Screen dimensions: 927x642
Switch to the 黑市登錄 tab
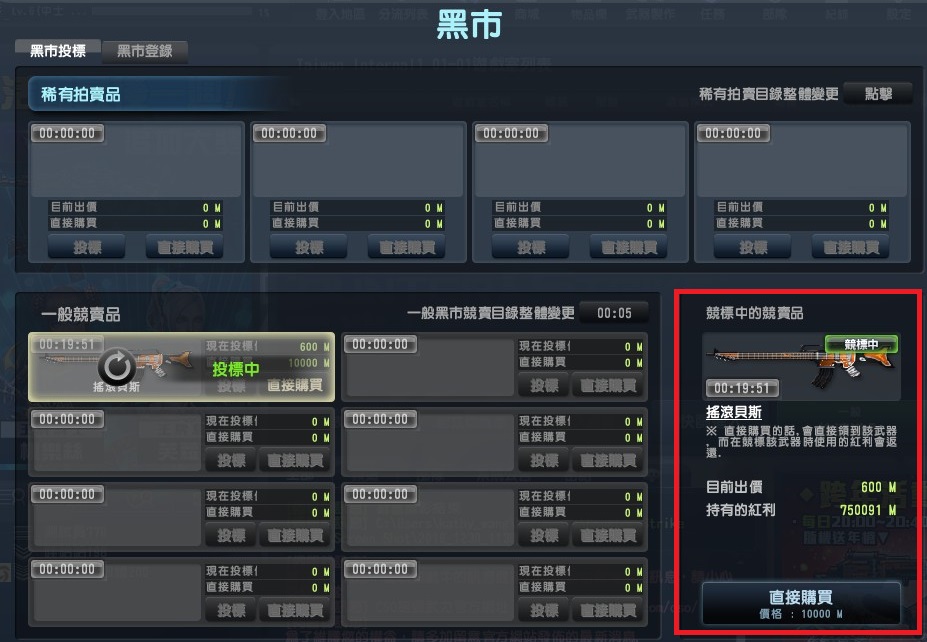[145, 51]
